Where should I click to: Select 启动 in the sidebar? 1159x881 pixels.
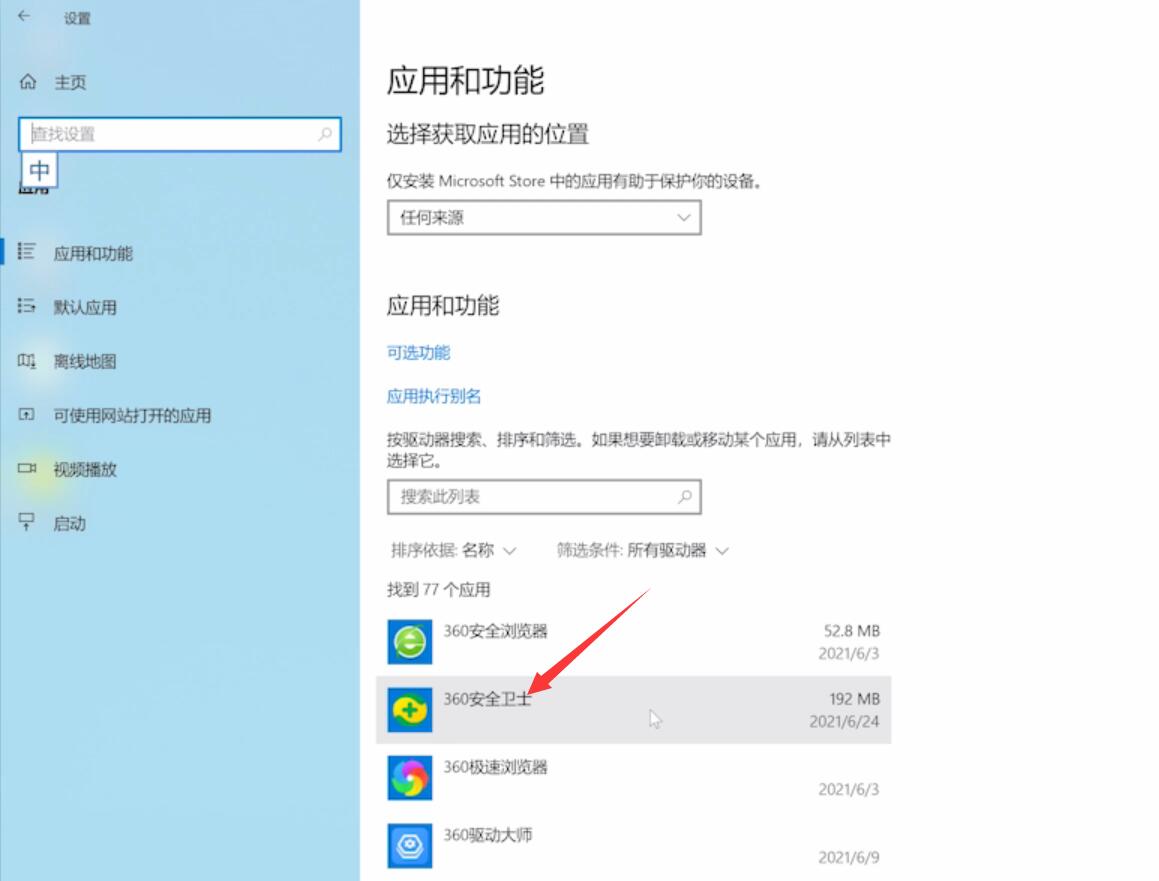[x=69, y=524]
